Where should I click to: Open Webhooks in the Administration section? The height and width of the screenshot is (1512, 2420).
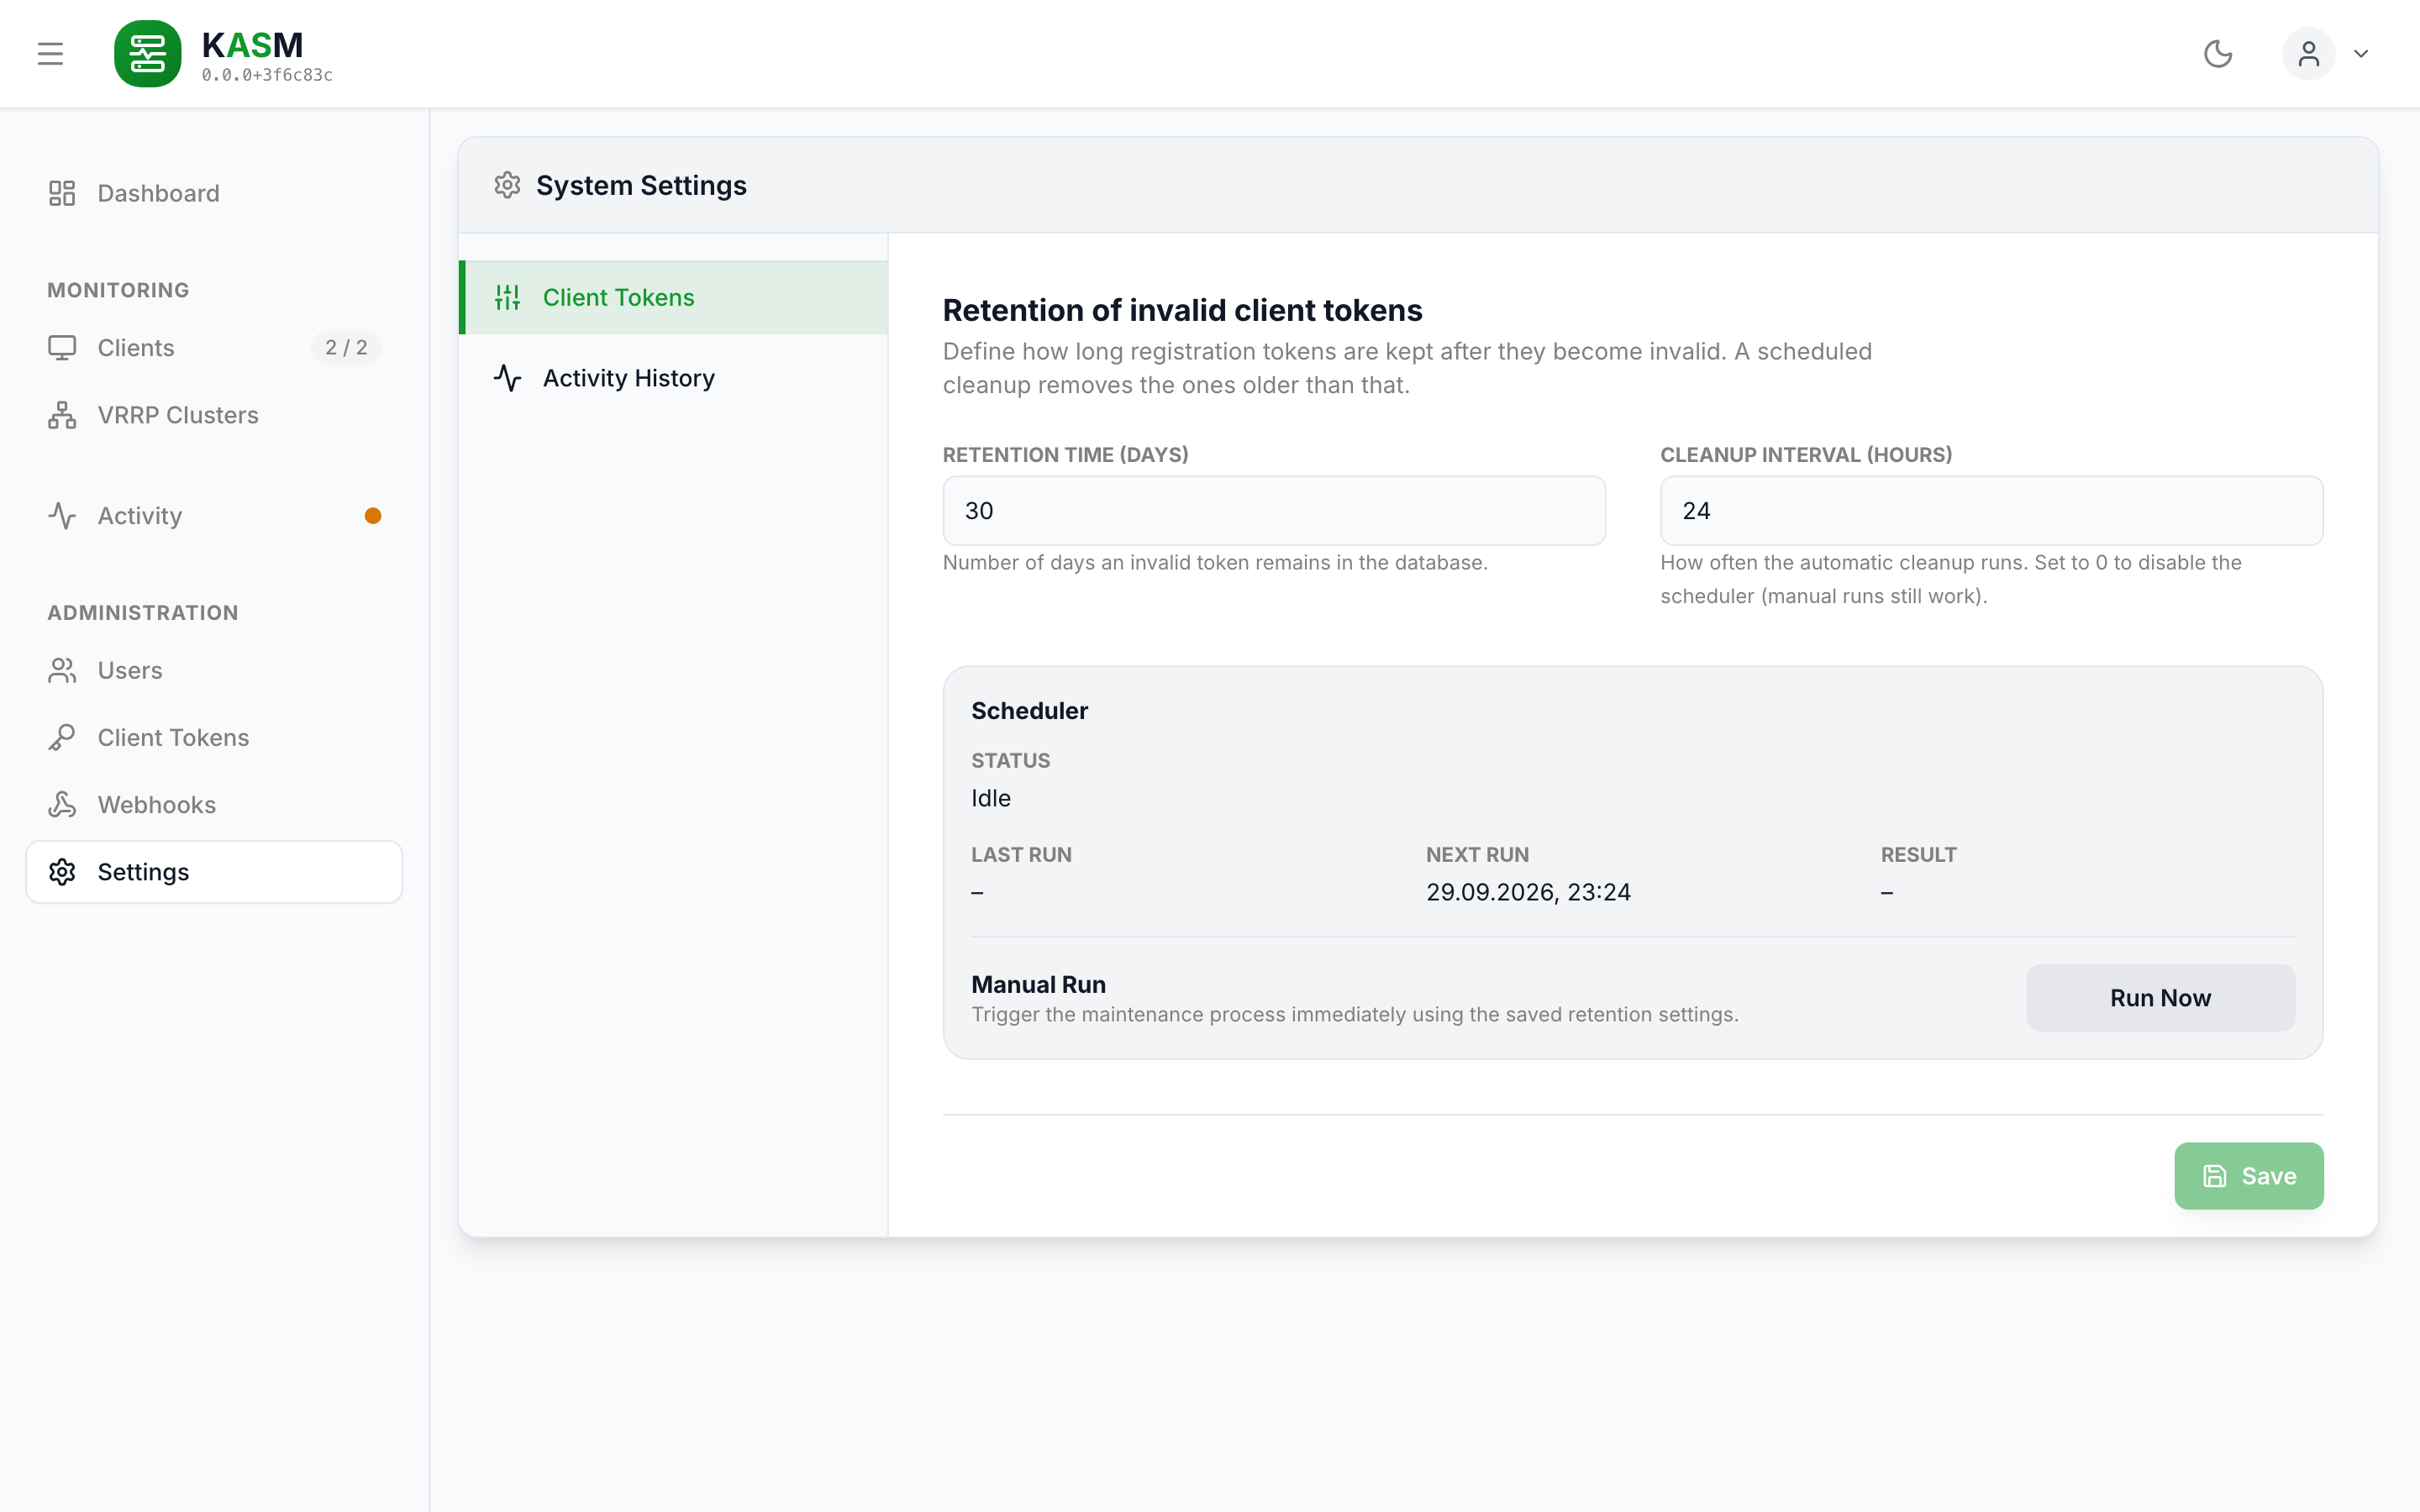click(x=214, y=805)
